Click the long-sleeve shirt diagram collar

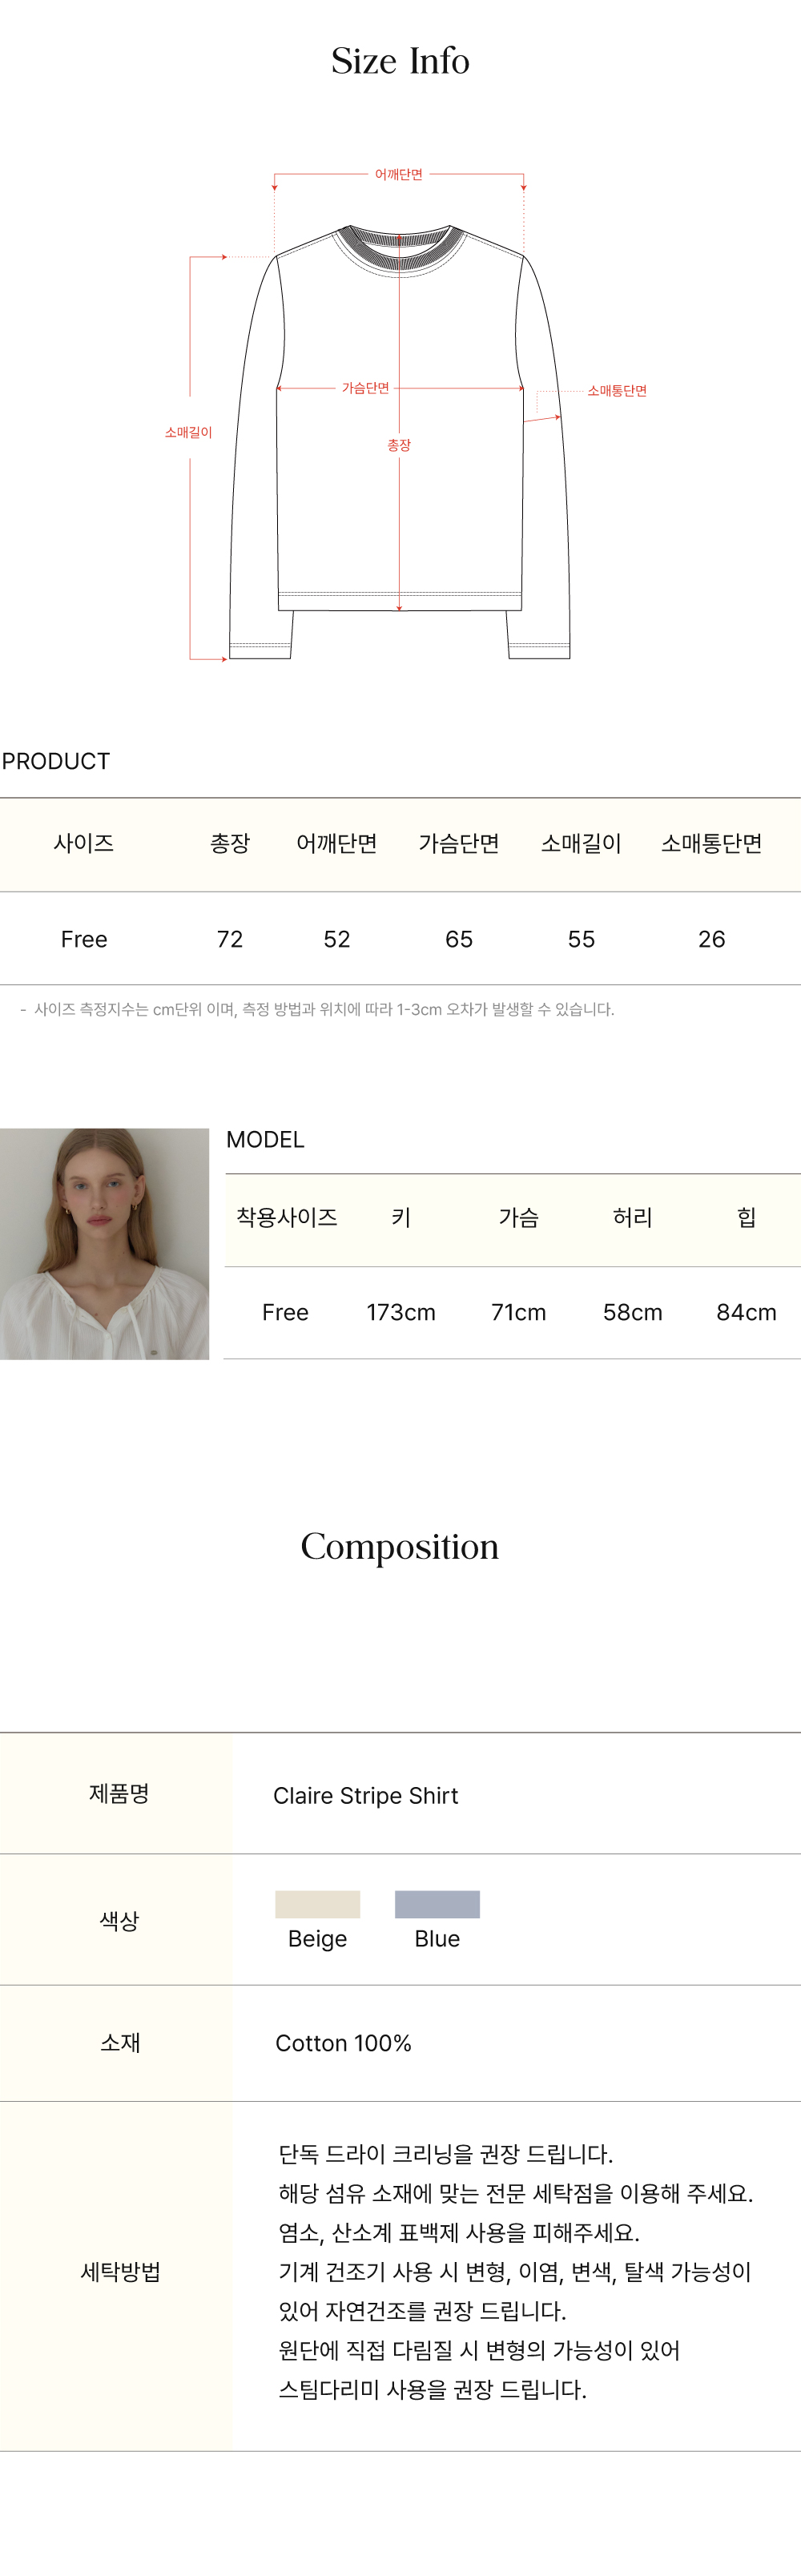pyautogui.click(x=399, y=246)
